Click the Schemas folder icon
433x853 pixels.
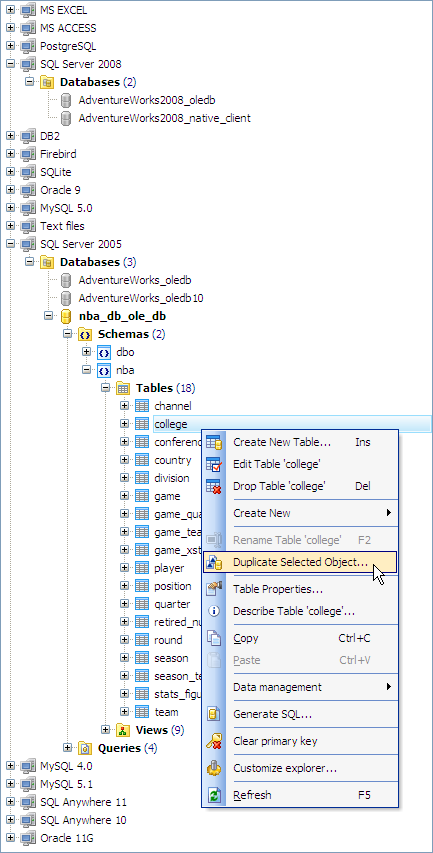(85, 334)
